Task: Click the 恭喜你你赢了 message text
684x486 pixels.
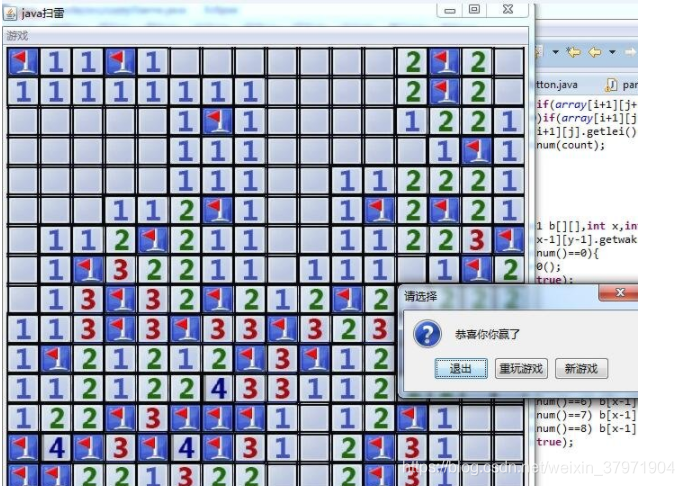Action: point(487,335)
